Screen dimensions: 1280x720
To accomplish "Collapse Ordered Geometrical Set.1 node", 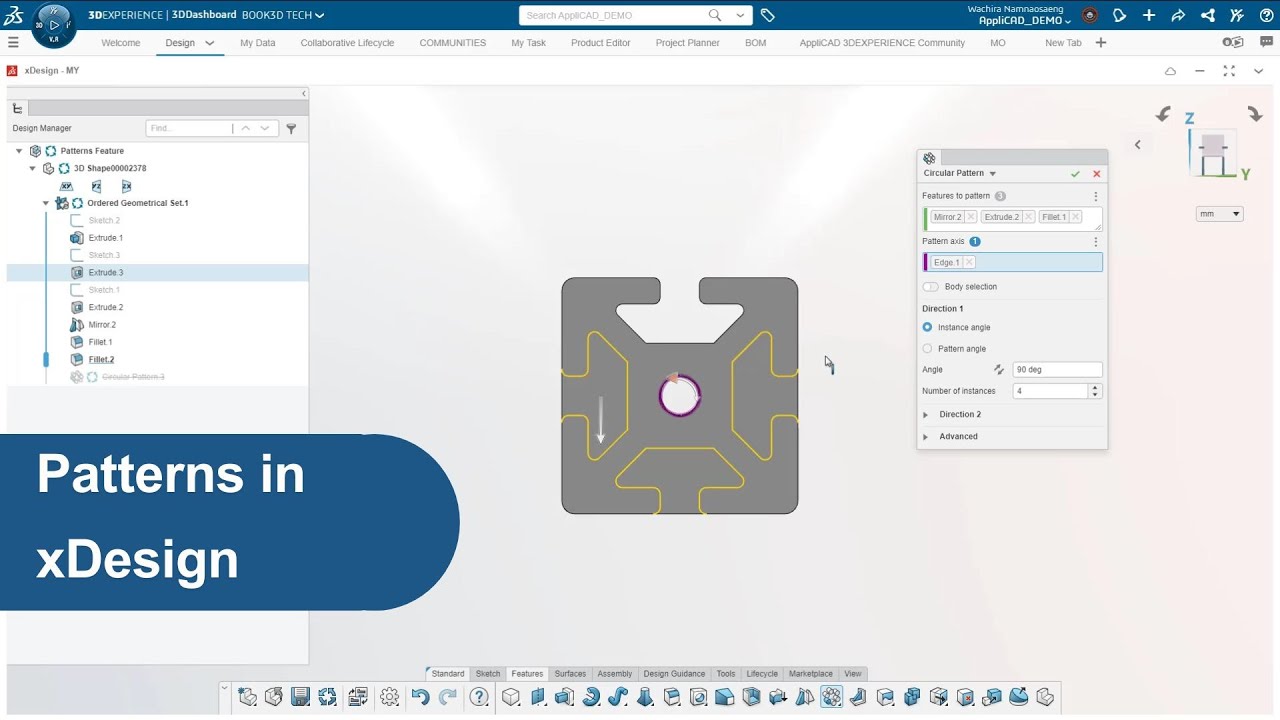I will point(45,203).
